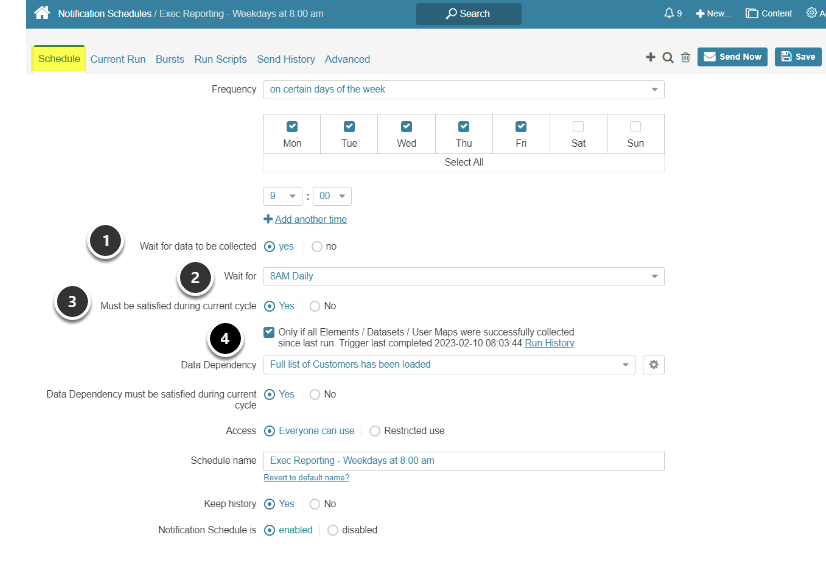The height and width of the screenshot is (576, 826).
Task: Disable the Wed day checkbox
Action: coord(406,126)
